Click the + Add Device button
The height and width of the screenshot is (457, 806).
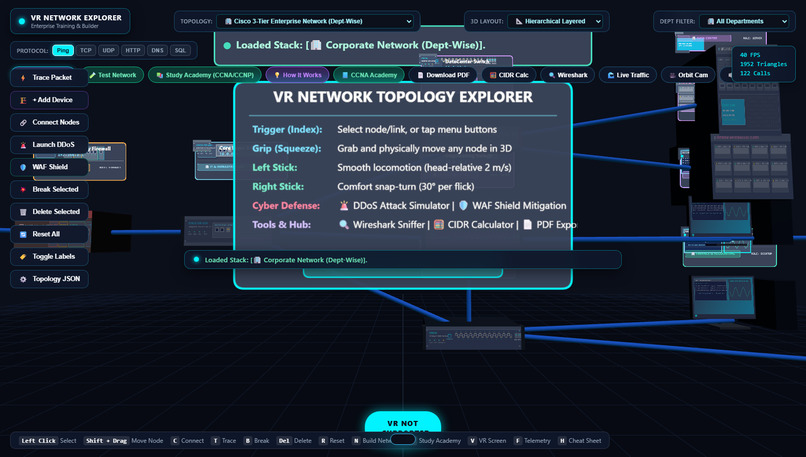click(49, 100)
